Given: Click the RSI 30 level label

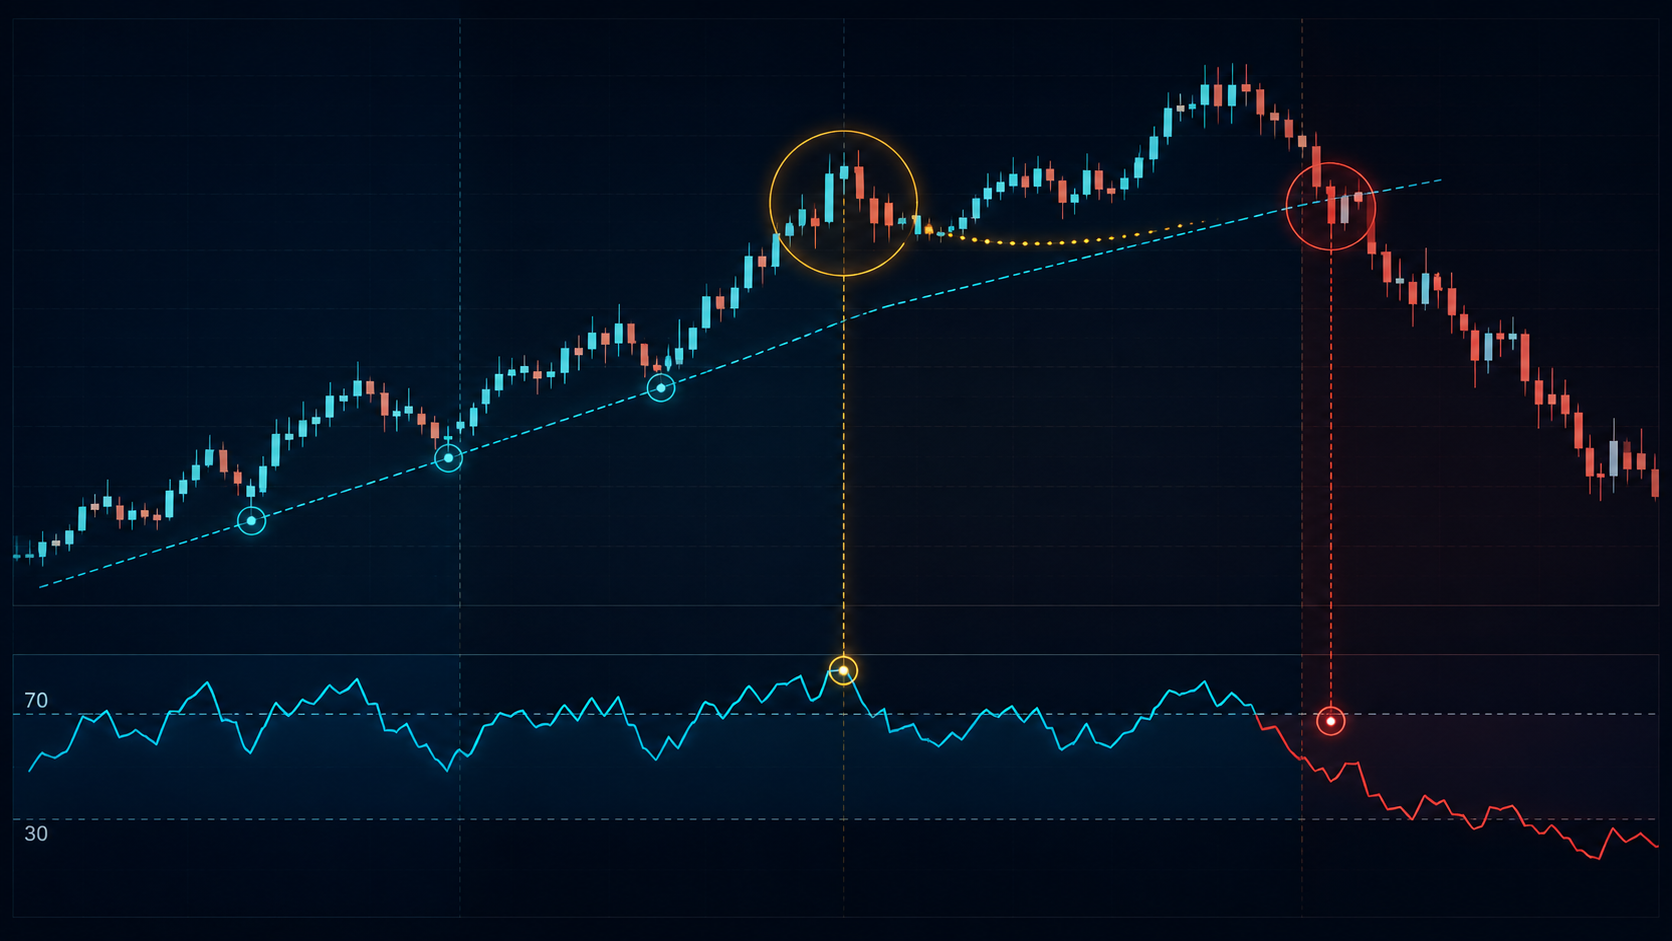Looking at the screenshot, I should point(36,834).
